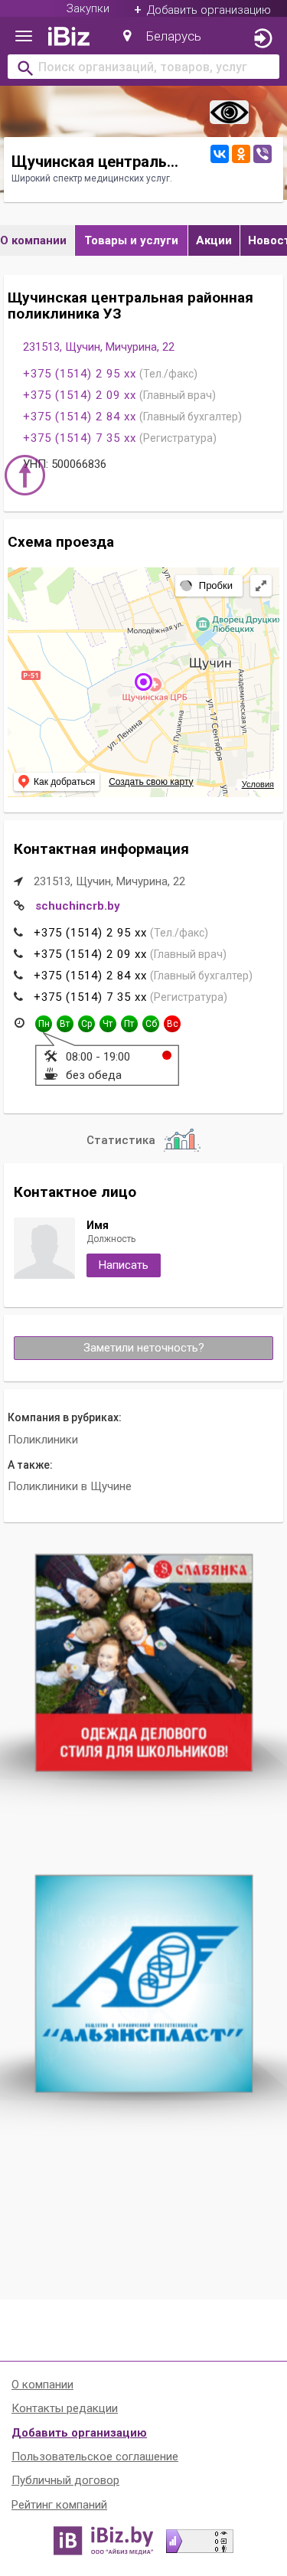Click the scroll-to-top arrow circle
This screenshot has width=287, height=2576.
(25, 475)
